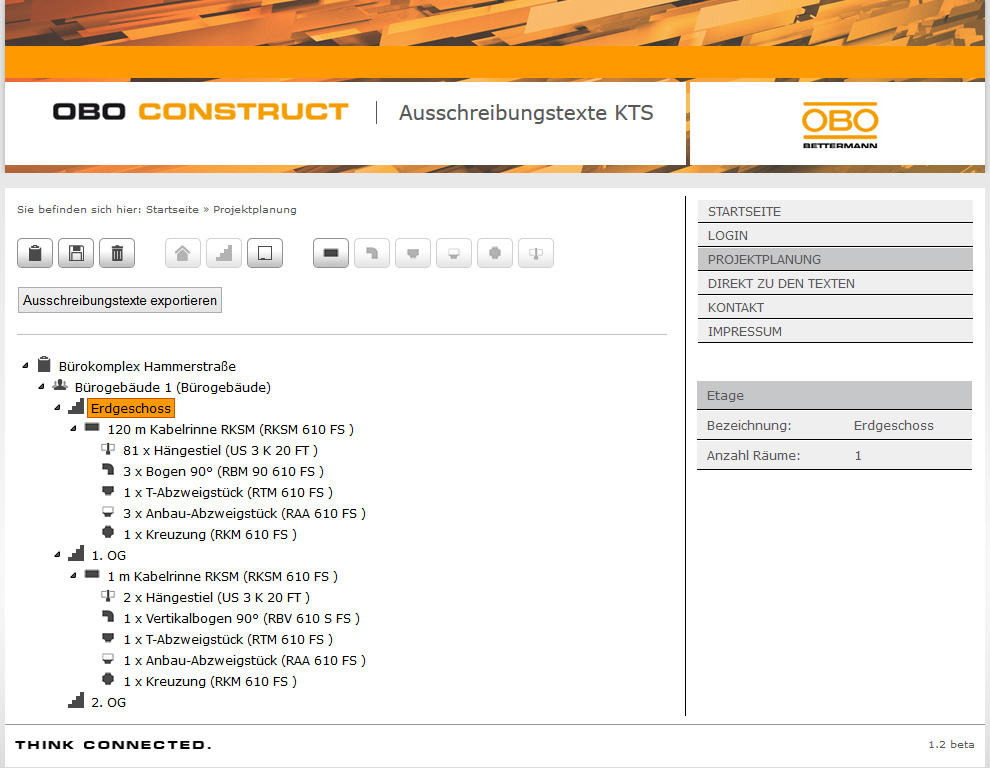This screenshot has height=768, width=990.
Task: Open the KONTAKT menu item
Action: point(835,308)
